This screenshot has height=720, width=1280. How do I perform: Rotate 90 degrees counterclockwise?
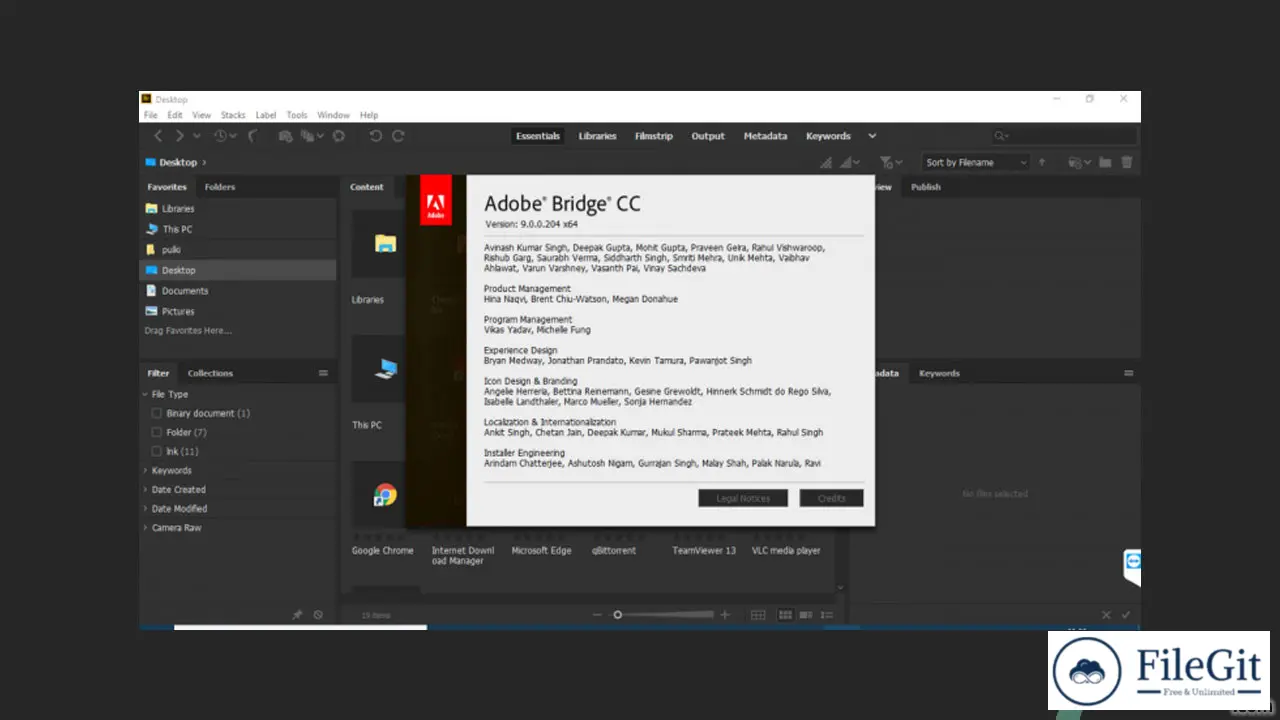[x=376, y=136]
